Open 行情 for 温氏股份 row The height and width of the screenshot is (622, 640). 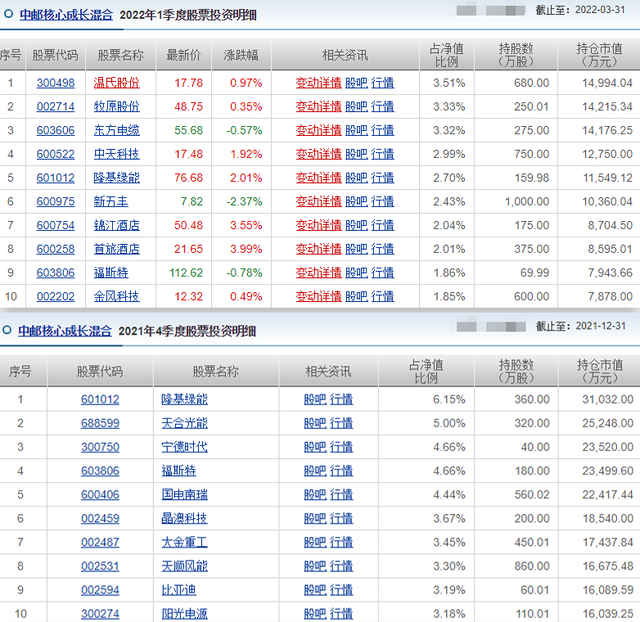coord(383,83)
